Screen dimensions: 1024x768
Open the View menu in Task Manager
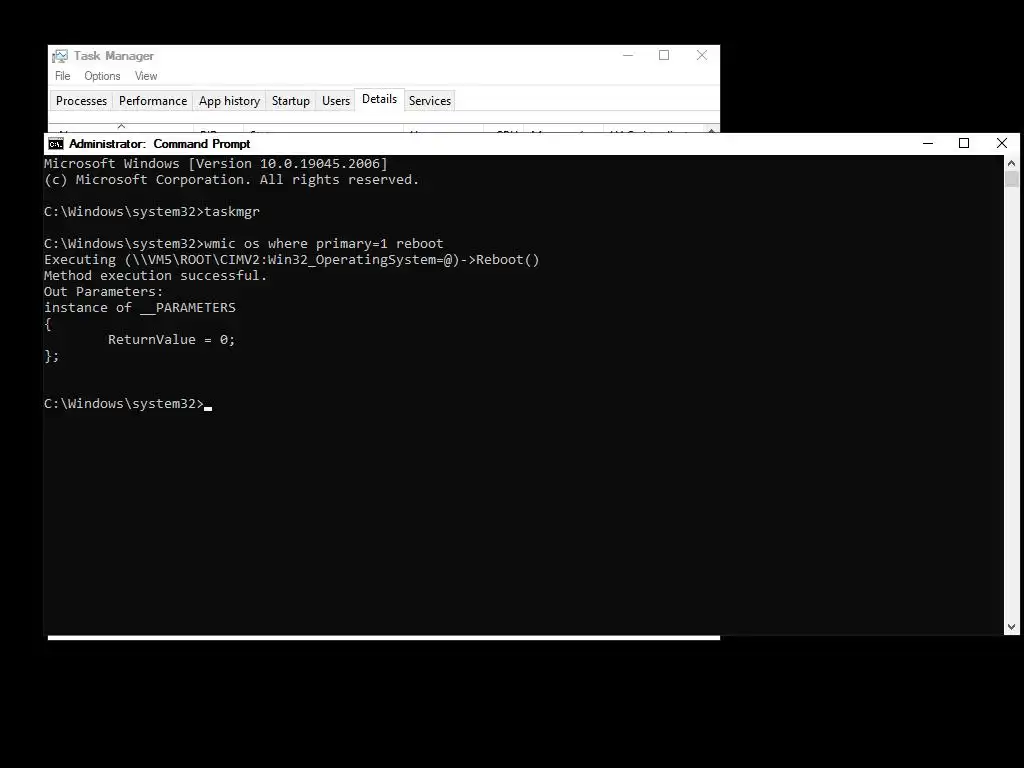(x=146, y=76)
